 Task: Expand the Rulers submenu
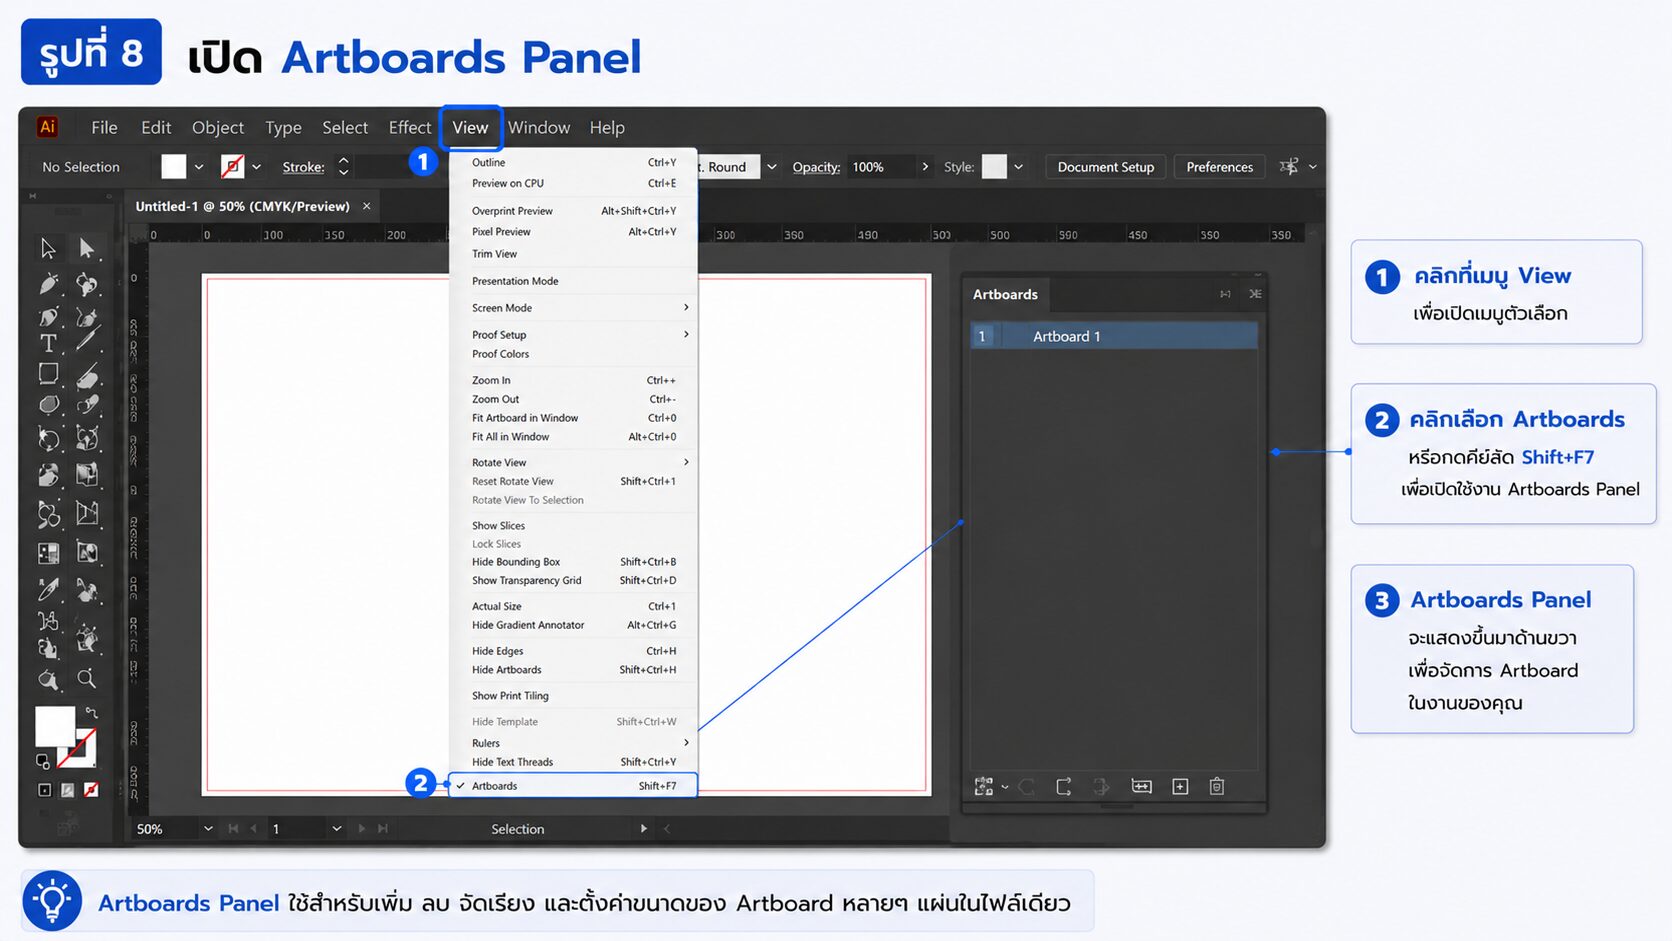(x=573, y=743)
